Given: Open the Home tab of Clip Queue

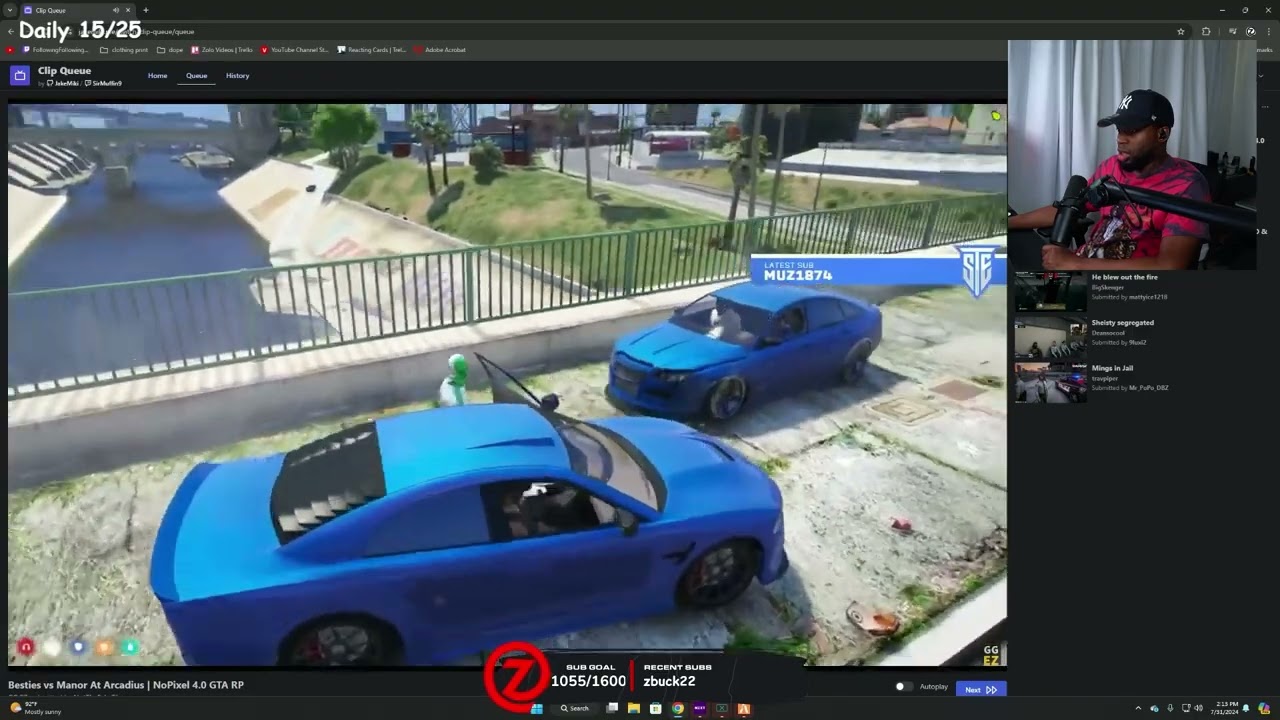Looking at the screenshot, I should click(x=158, y=76).
